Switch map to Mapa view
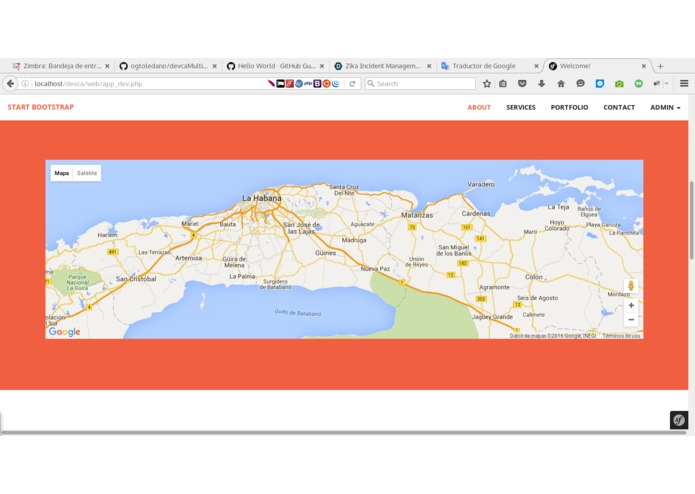 pos(62,173)
